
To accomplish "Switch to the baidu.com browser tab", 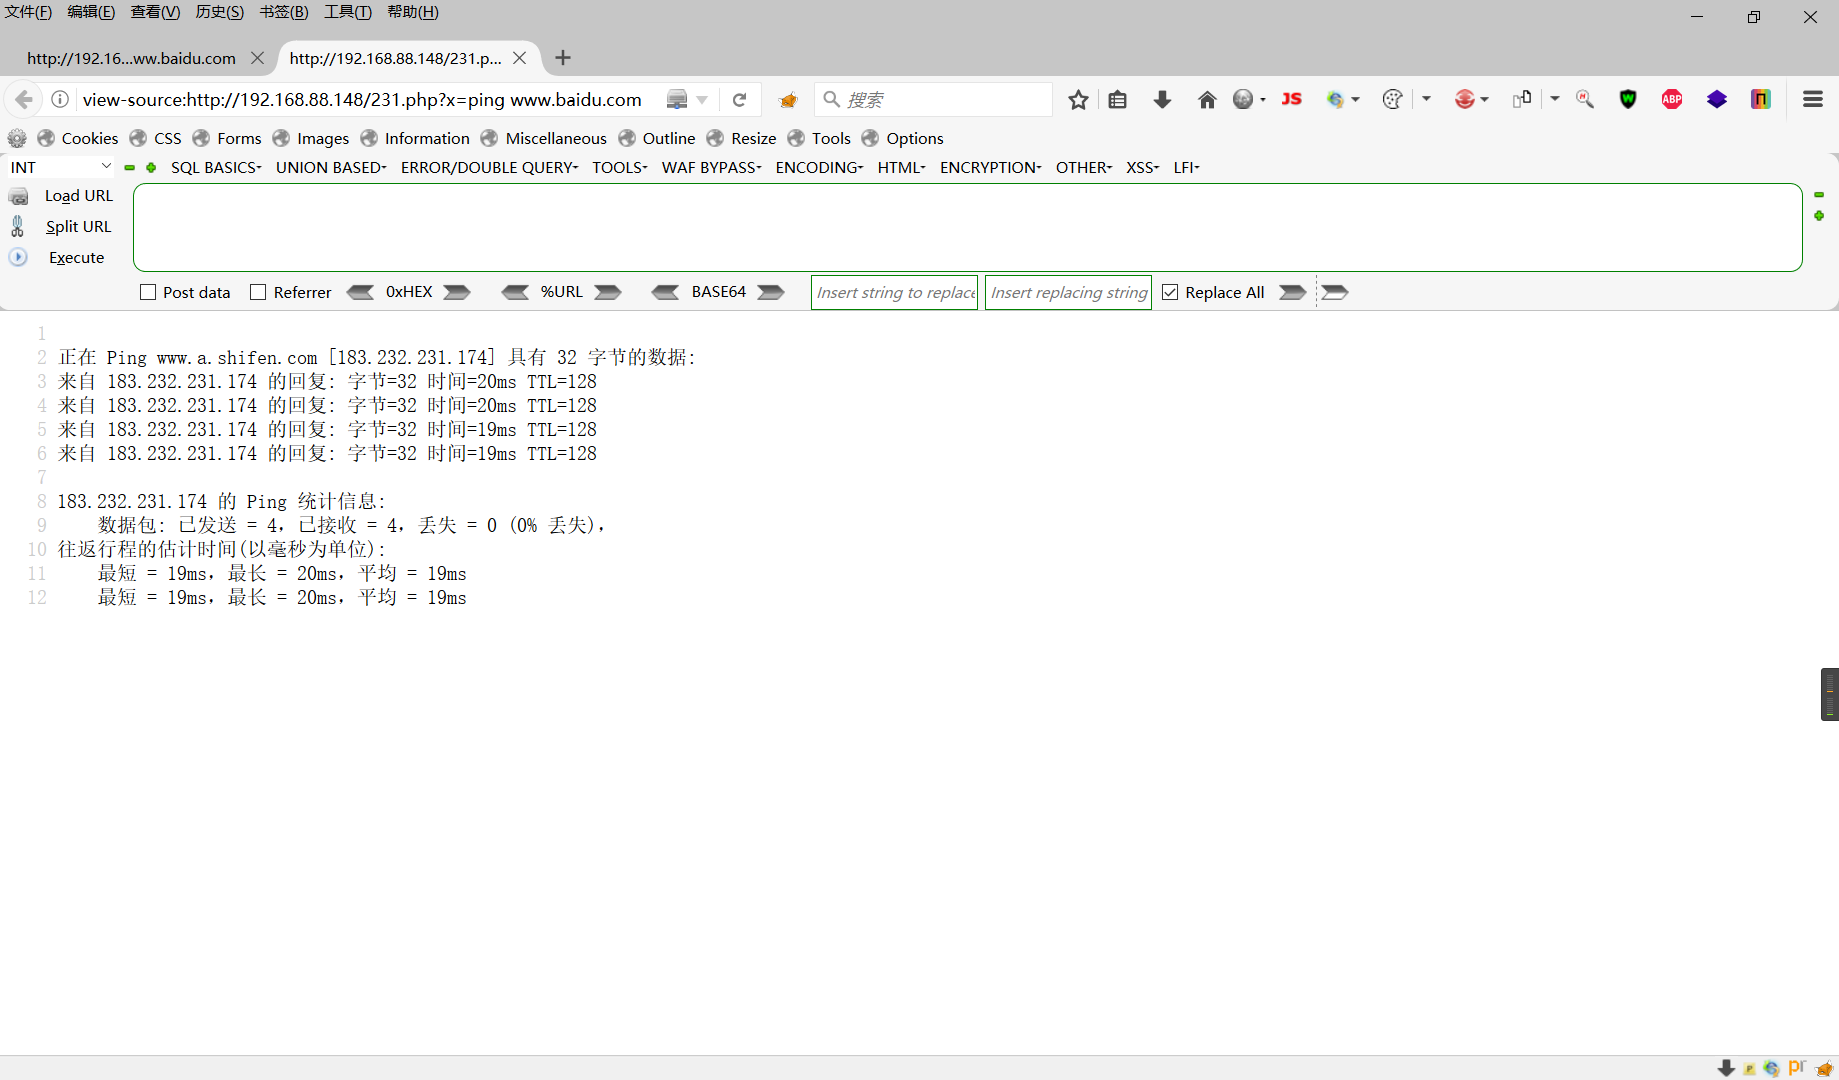I will coord(130,58).
